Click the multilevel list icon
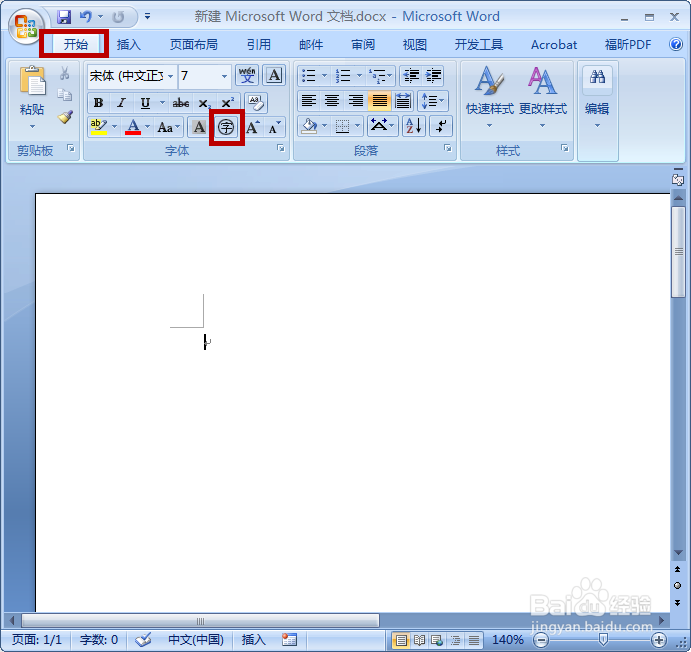Screen dimensions: 691x652 tap(377, 76)
